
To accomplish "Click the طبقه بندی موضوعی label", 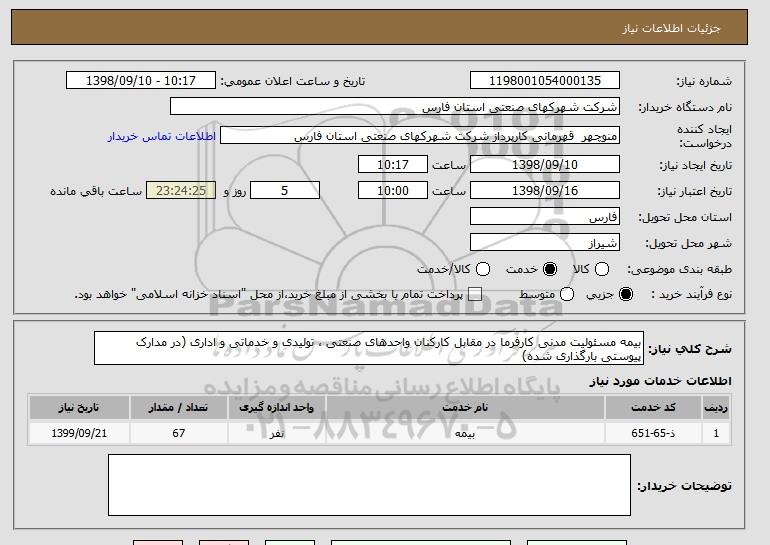I will [680, 269].
